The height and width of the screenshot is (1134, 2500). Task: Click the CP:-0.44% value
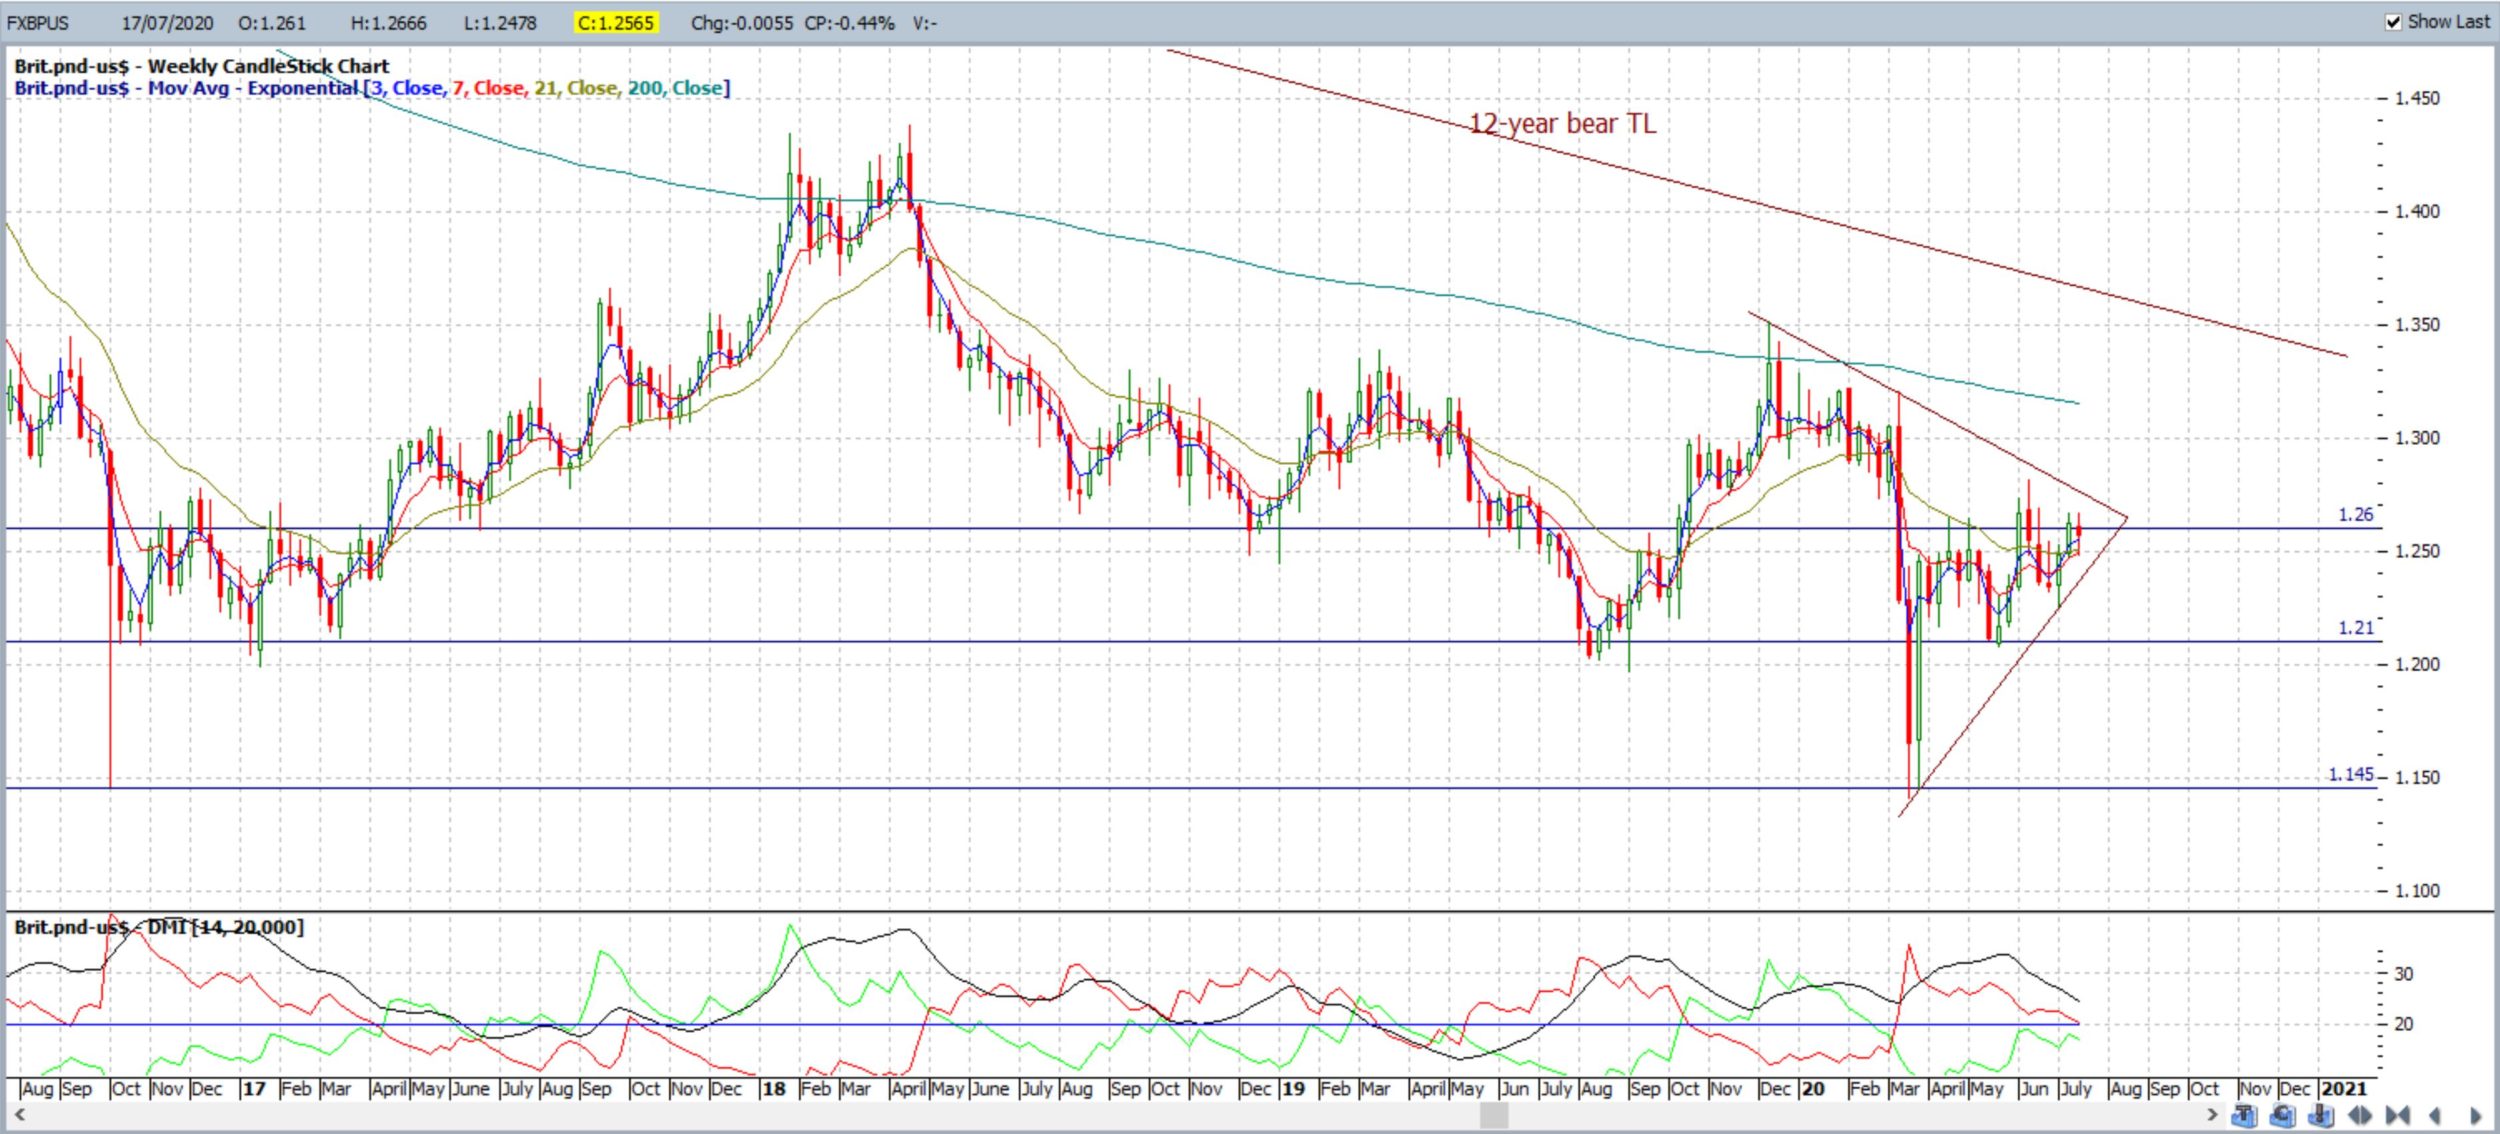coord(849,22)
